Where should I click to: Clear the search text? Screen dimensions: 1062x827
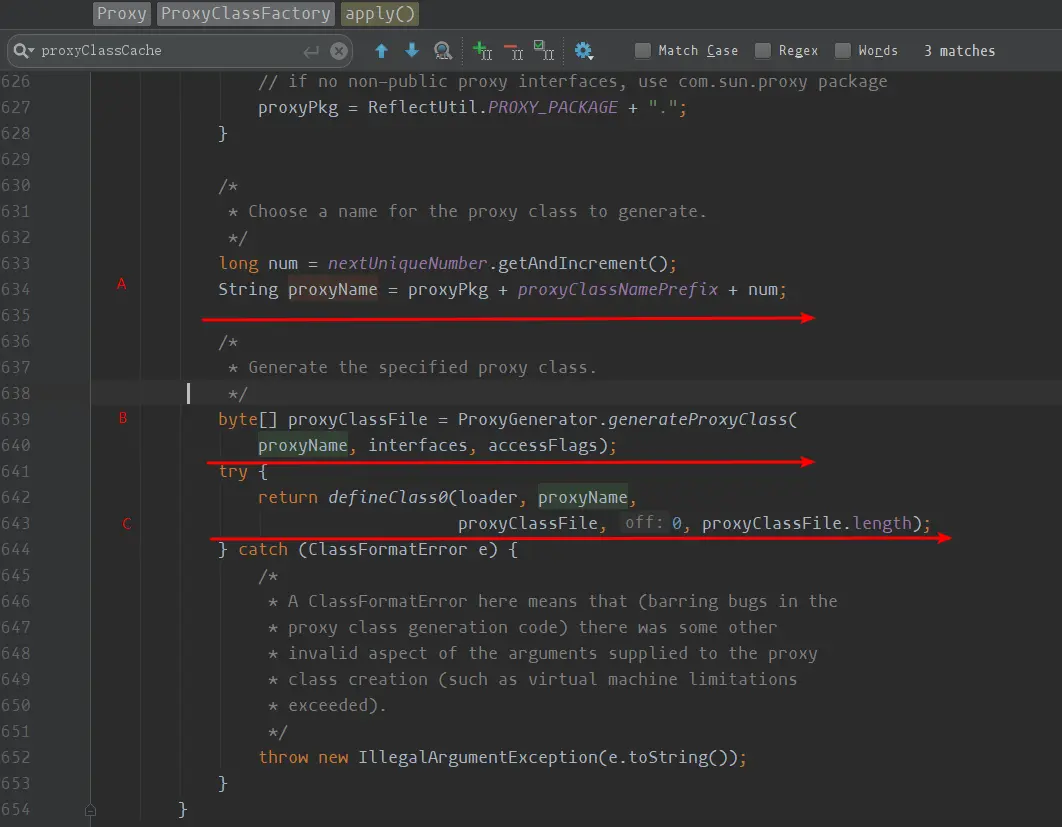[x=339, y=51]
